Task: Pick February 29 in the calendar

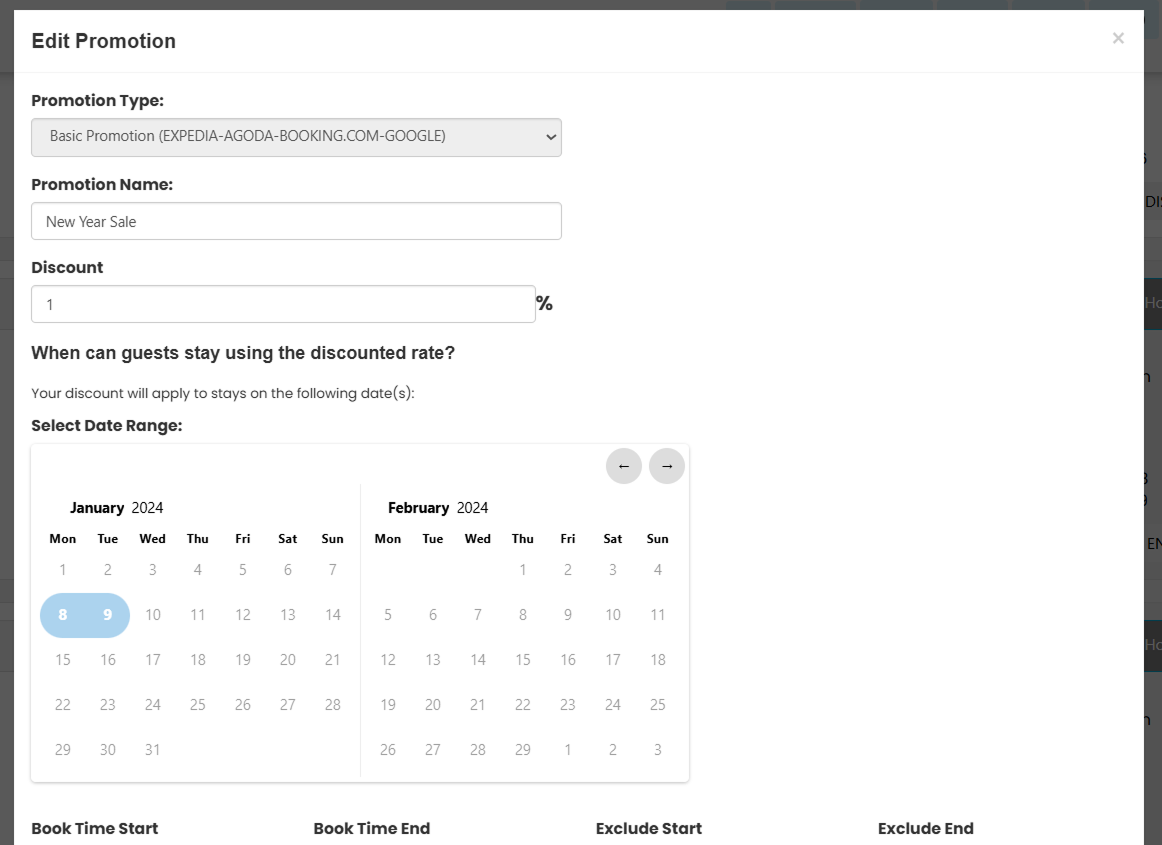Action: pyautogui.click(x=522, y=749)
